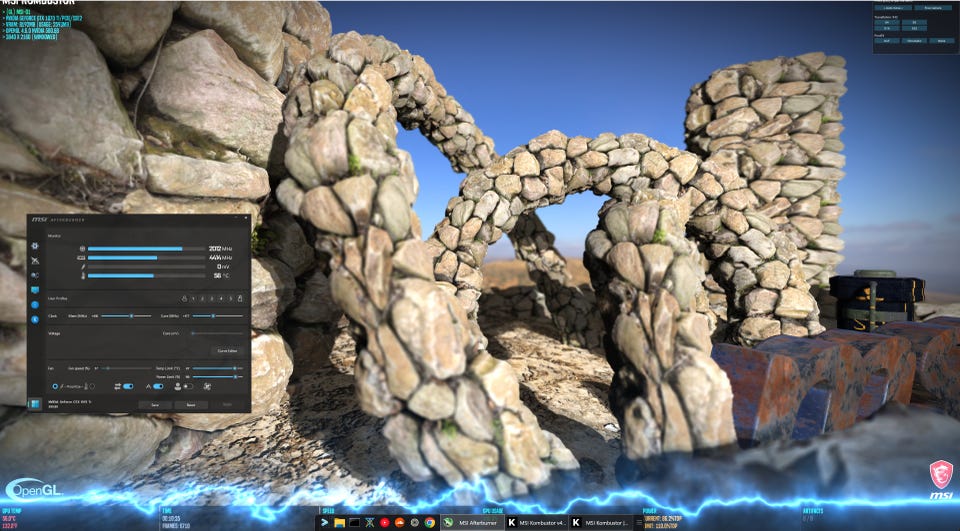The height and width of the screenshot is (531, 960).
Task: Open the black terminal icon in the taskbar
Action: (354, 522)
